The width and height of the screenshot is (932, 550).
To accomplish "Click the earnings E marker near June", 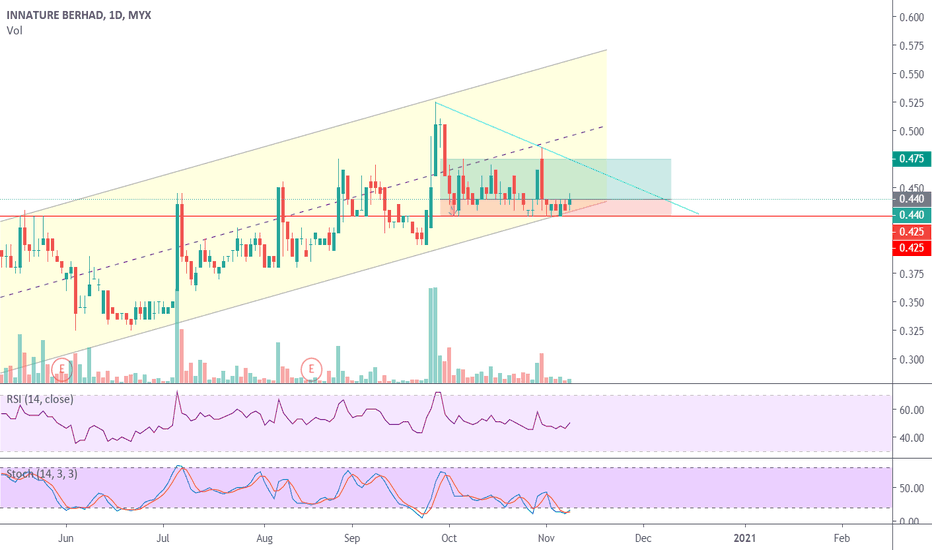I will point(61,369).
